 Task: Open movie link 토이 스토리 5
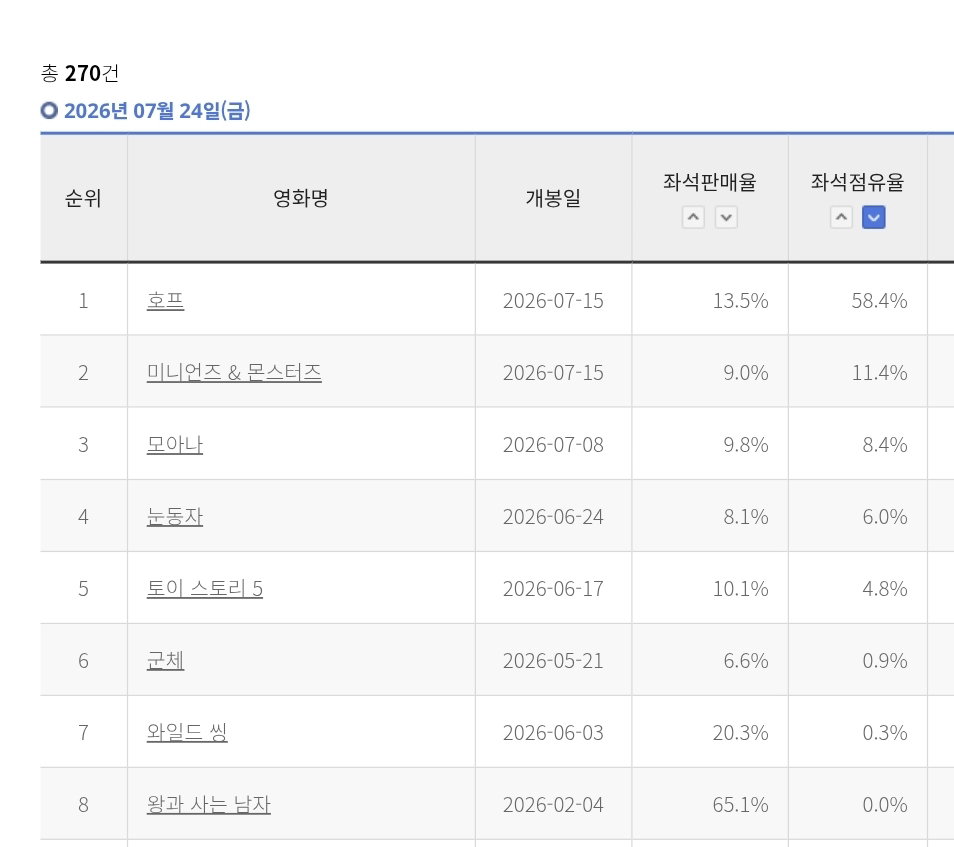coord(204,588)
